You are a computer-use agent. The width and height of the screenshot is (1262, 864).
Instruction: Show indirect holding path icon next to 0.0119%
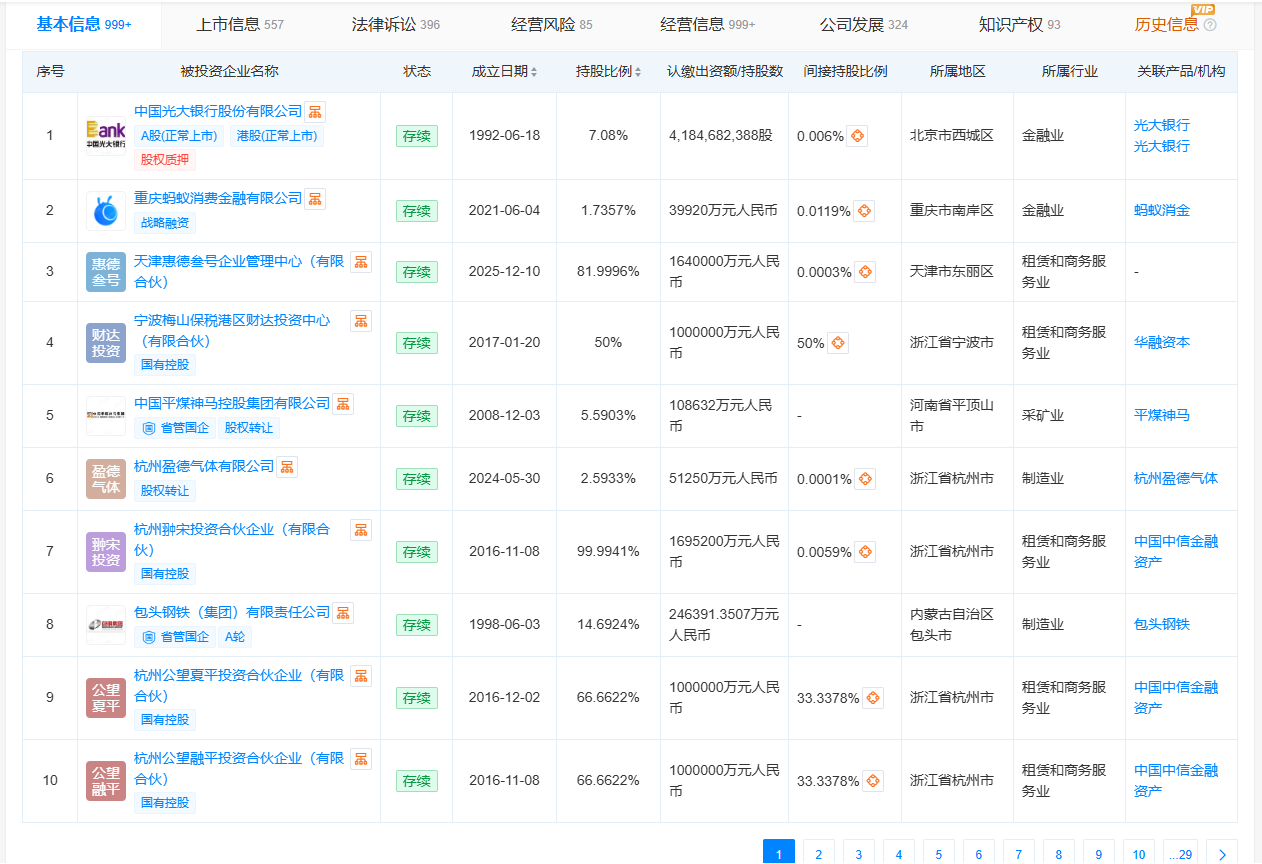pyautogui.click(x=864, y=211)
